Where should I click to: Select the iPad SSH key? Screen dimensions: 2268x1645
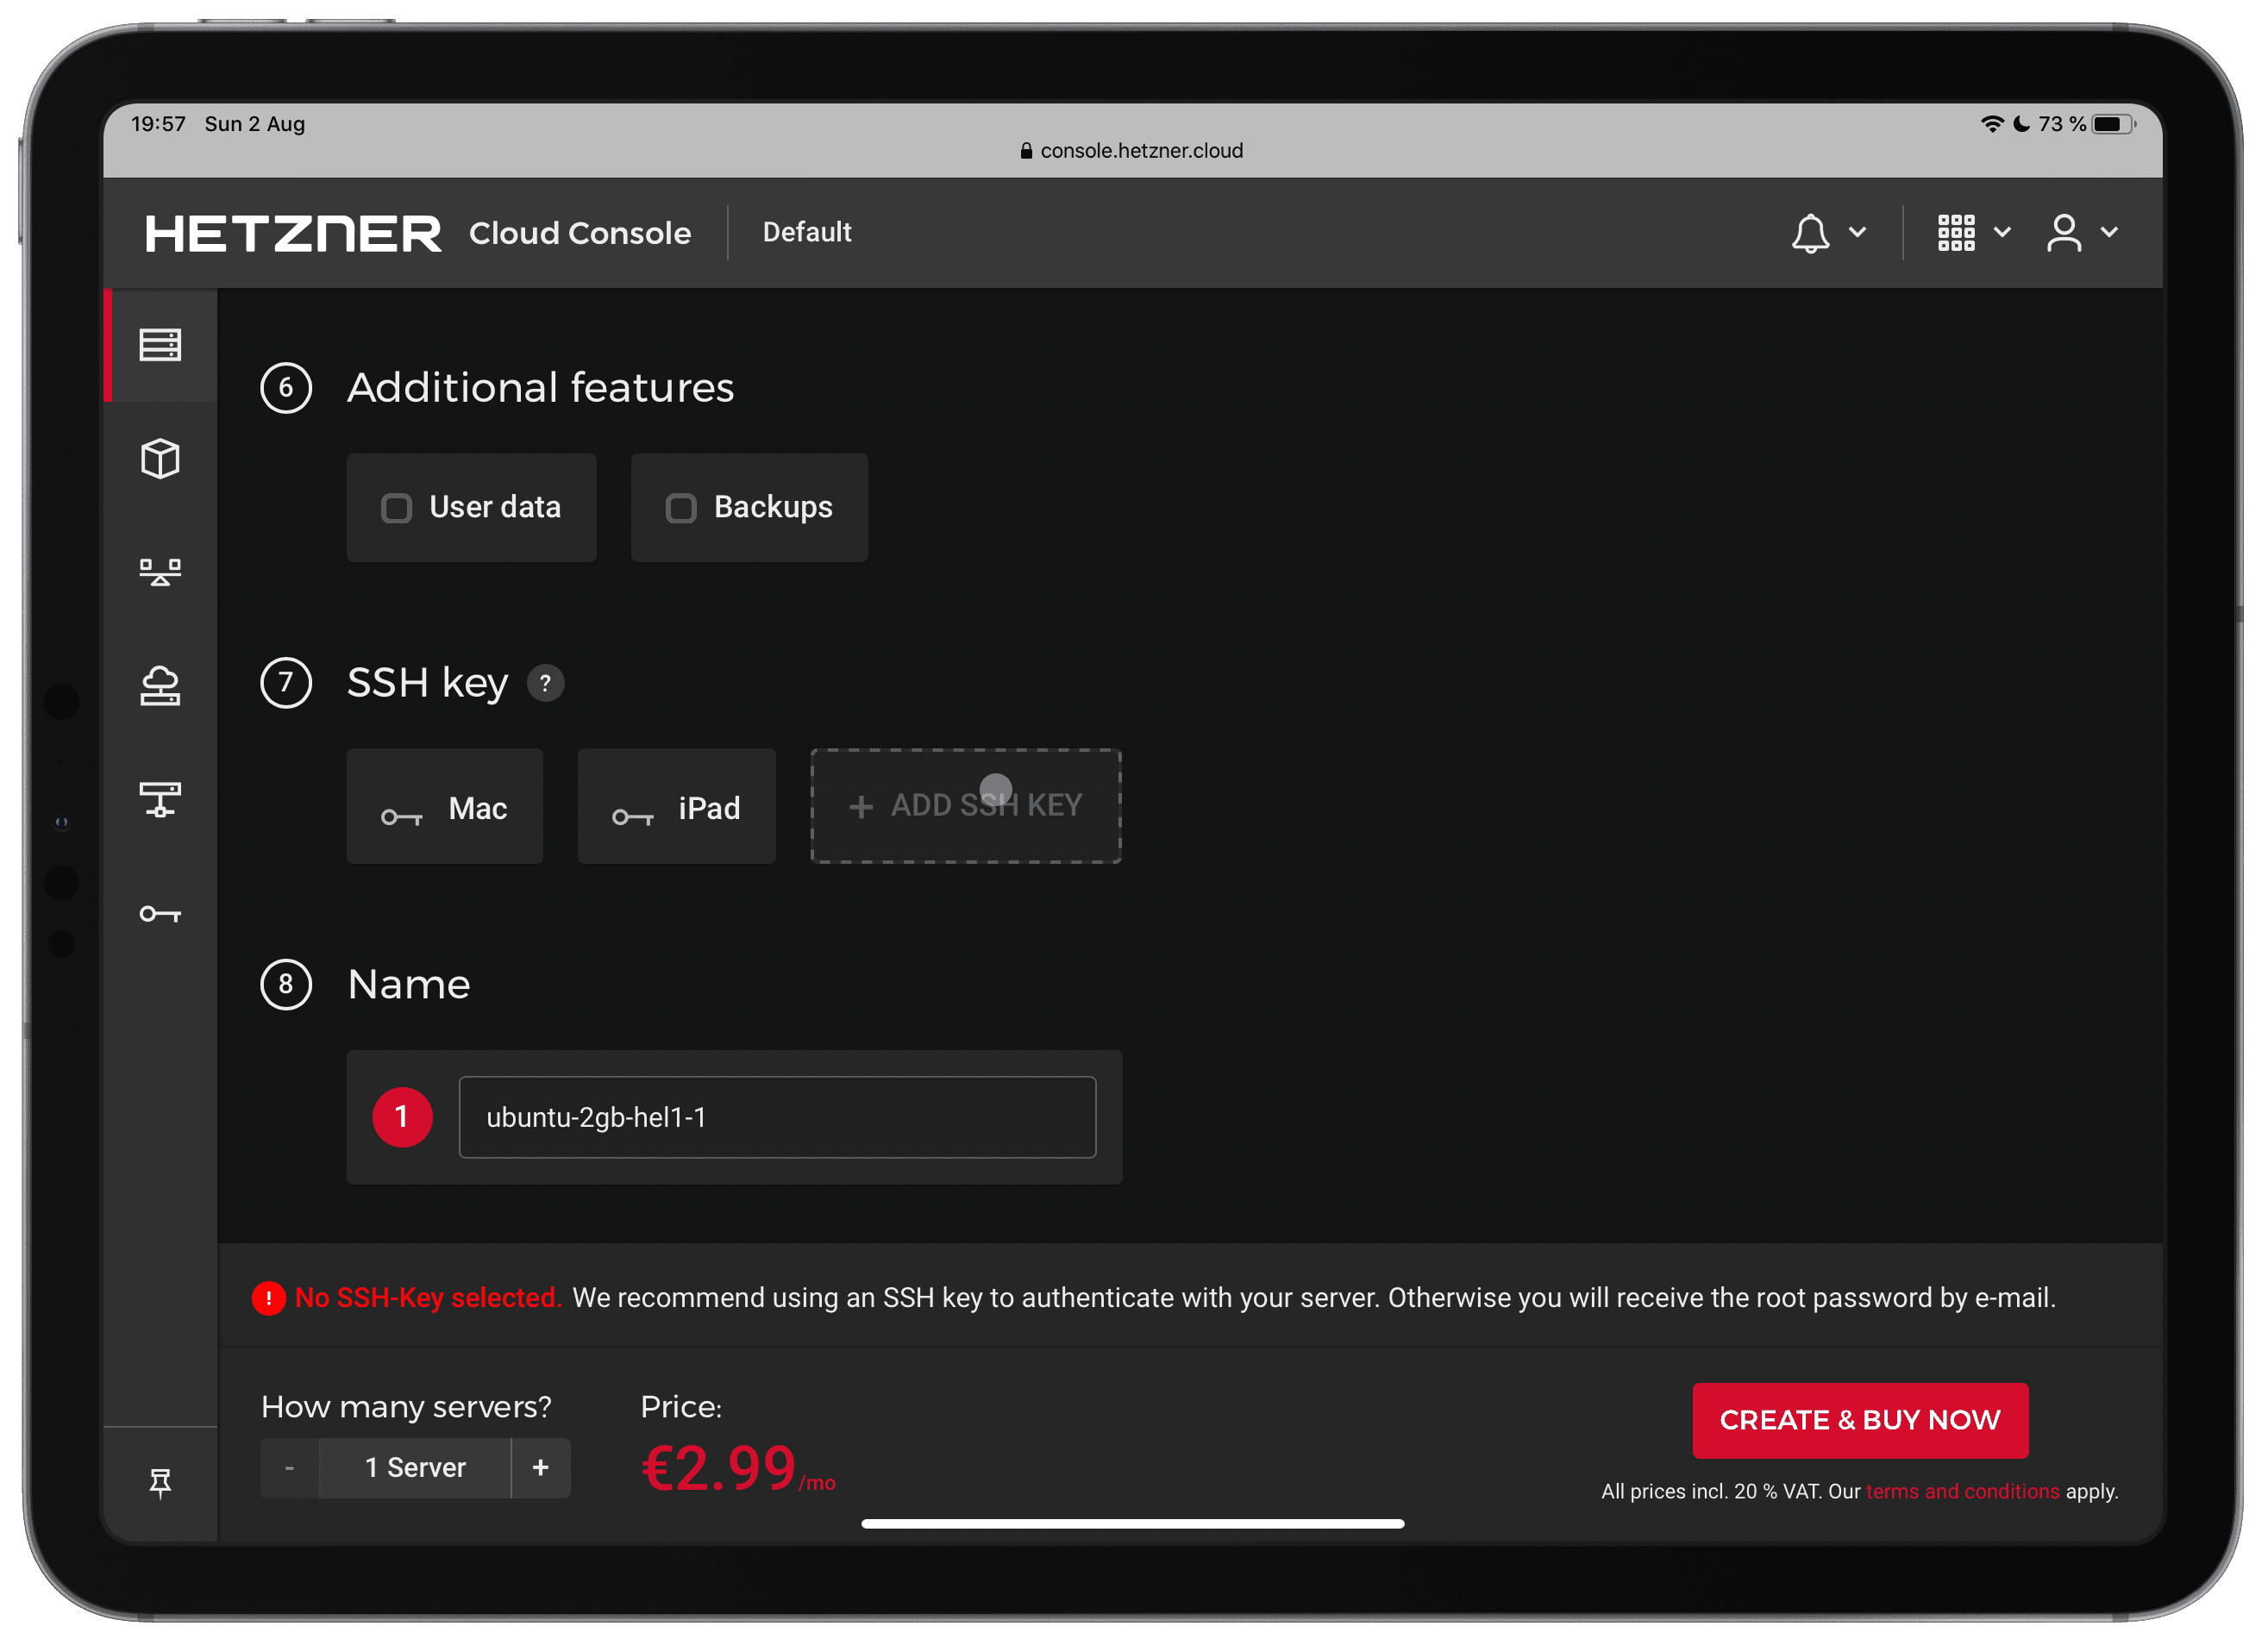pos(677,806)
